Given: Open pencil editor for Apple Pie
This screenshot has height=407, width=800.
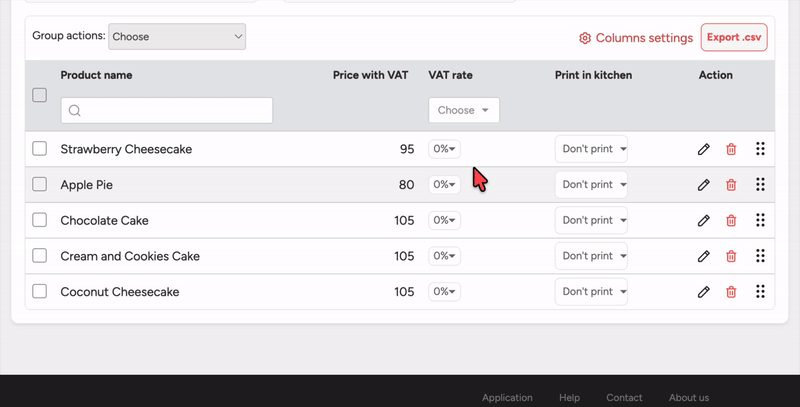Looking at the screenshot, I should (x=704, y=185).
